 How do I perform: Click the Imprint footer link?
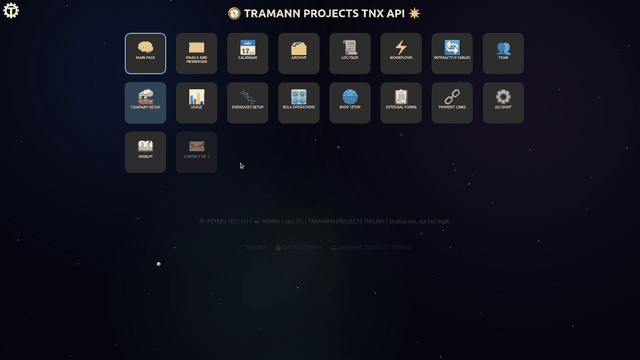[252, 247]
